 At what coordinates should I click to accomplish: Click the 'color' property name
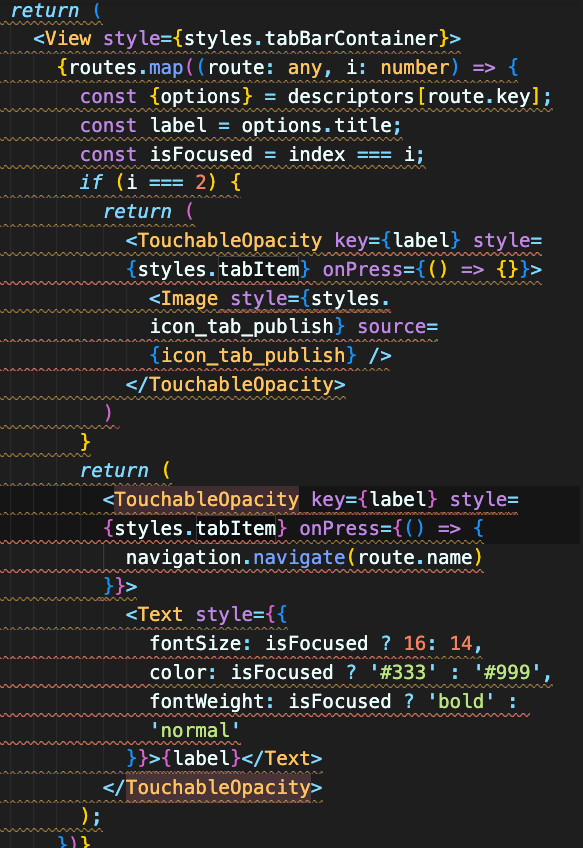coord(177,673)
